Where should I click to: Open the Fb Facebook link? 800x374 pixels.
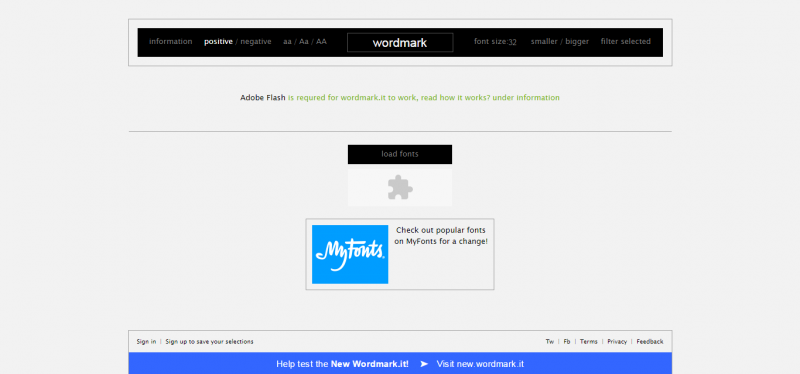coord(567,342)
